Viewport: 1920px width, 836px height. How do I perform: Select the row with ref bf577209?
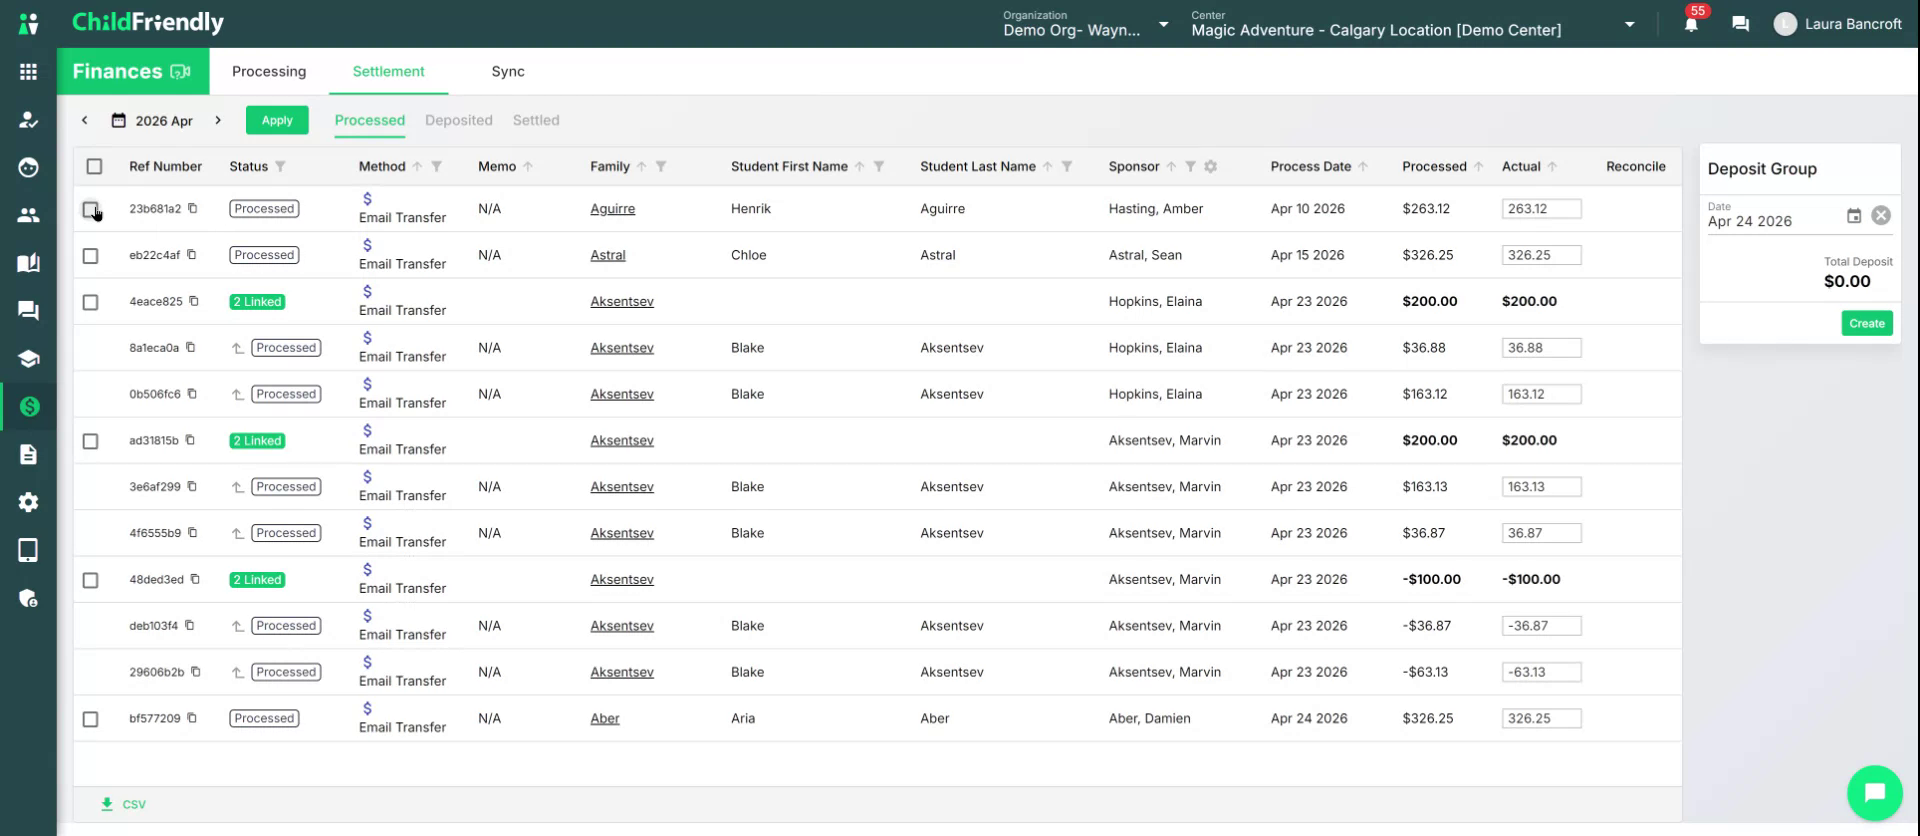[90, 719]
